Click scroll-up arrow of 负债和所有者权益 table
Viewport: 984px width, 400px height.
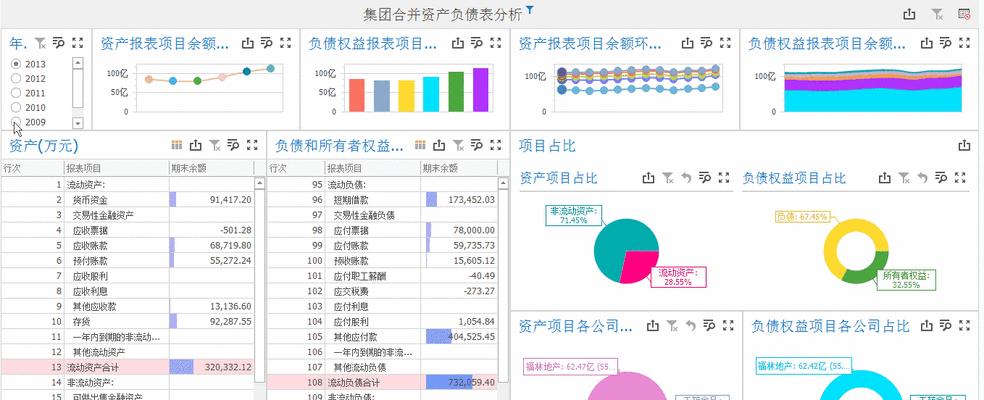pyautogui.click(x=503, y=183)
